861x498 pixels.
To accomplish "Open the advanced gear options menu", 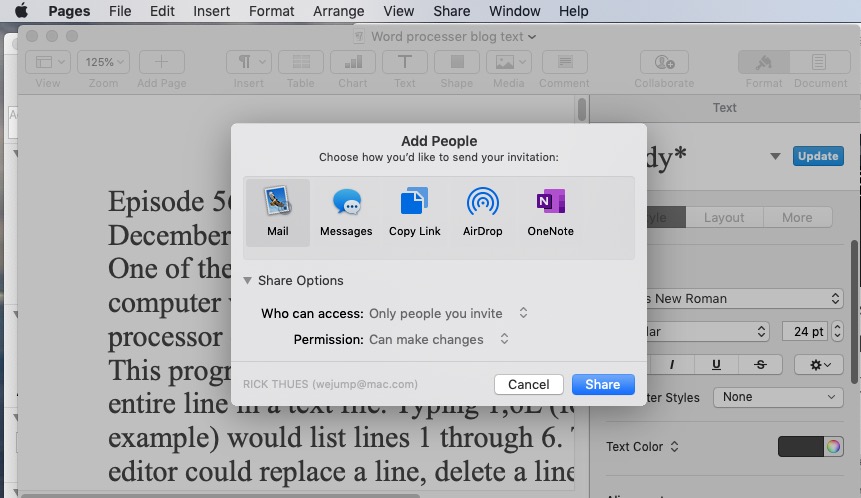I will pos(819,365).
